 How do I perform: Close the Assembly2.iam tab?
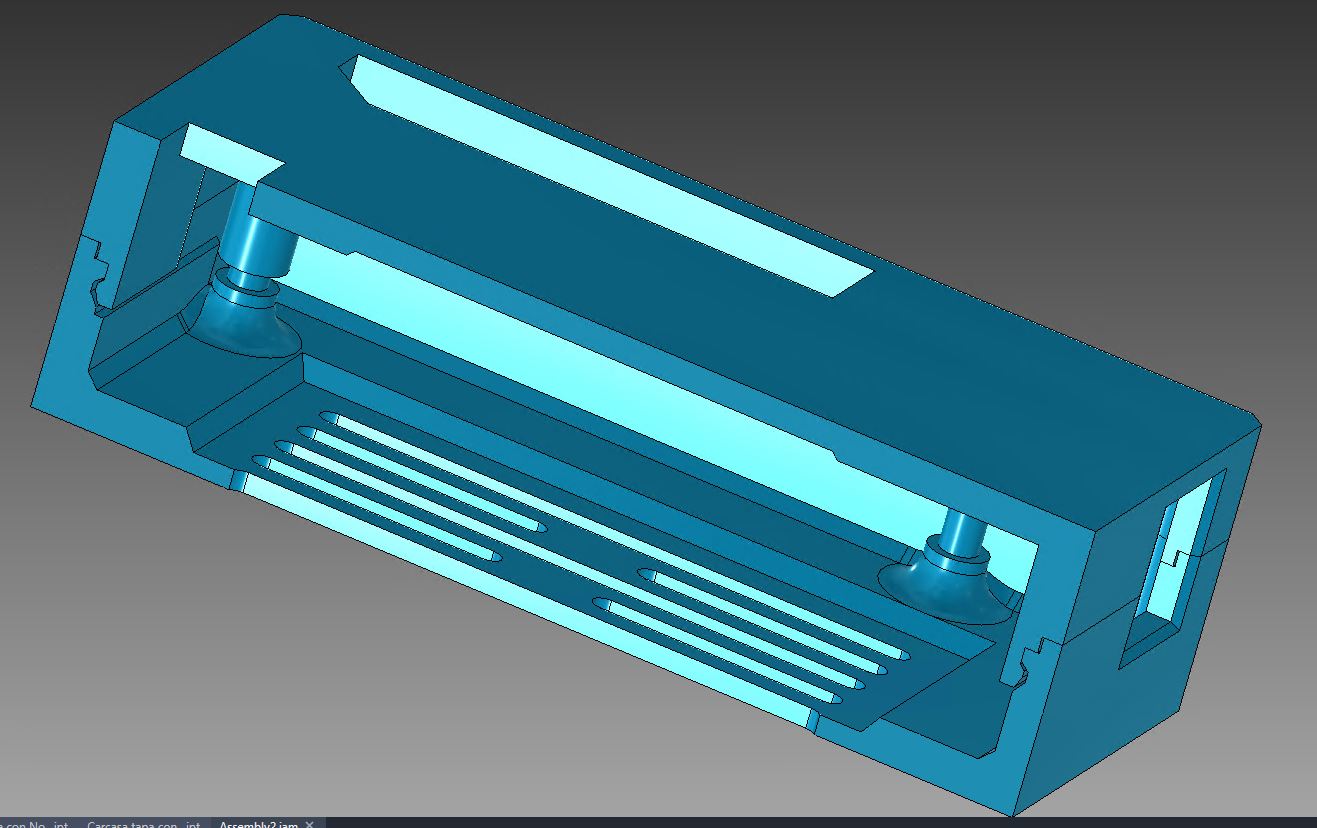click(310, 823)
